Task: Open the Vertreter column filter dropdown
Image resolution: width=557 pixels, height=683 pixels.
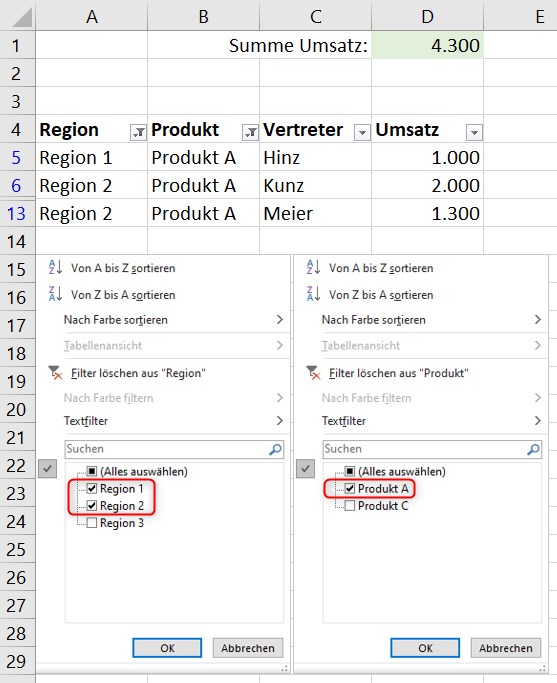Action: tap(362, 132)
